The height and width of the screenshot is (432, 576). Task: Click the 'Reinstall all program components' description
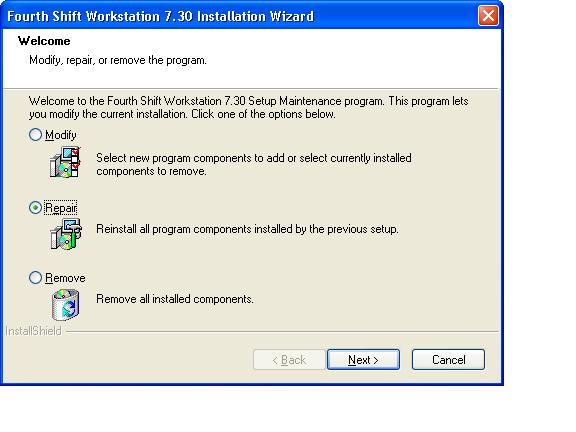(247, 229)
